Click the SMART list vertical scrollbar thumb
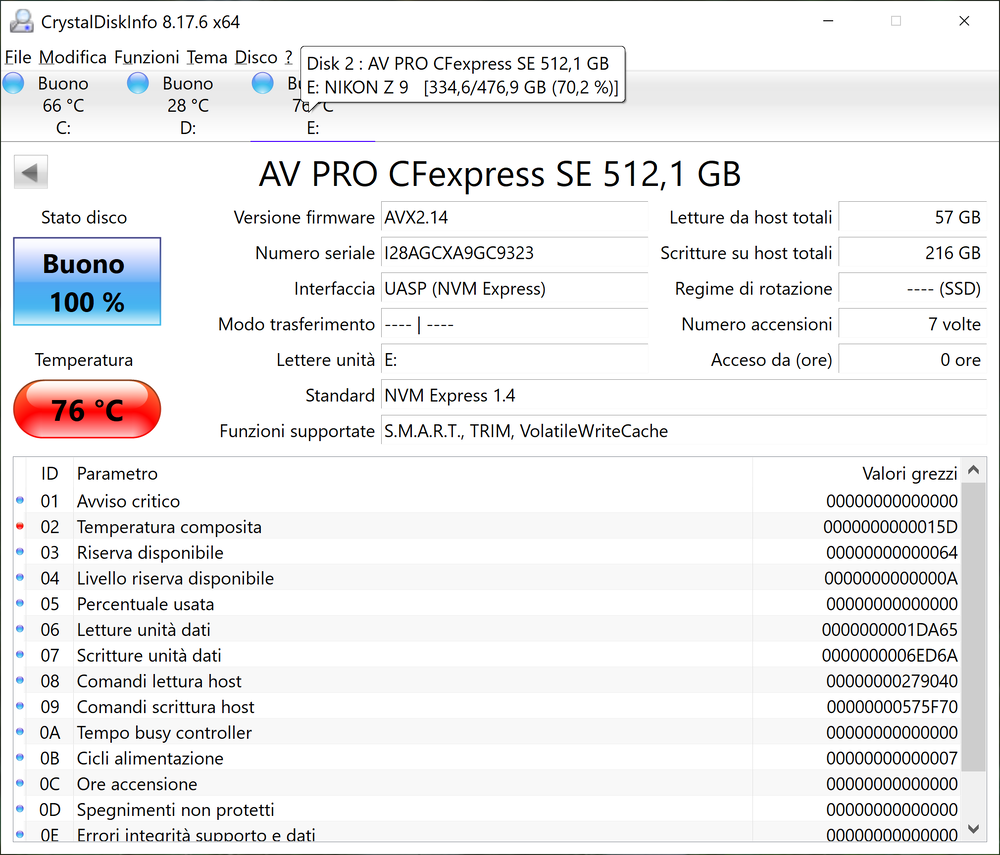 (x=973, y=627)
